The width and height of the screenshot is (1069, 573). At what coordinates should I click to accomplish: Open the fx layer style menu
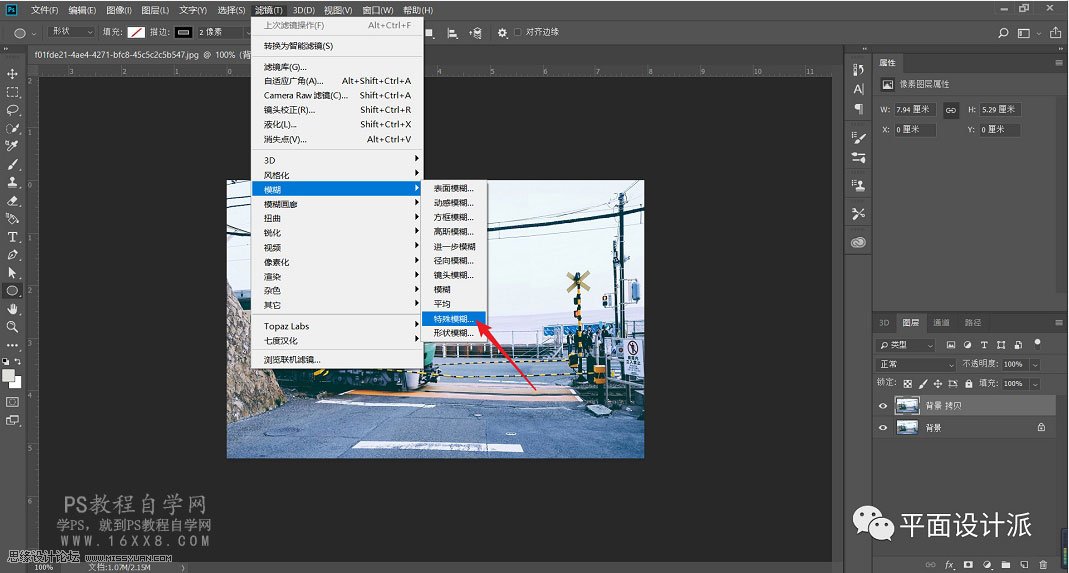point(949,565)
